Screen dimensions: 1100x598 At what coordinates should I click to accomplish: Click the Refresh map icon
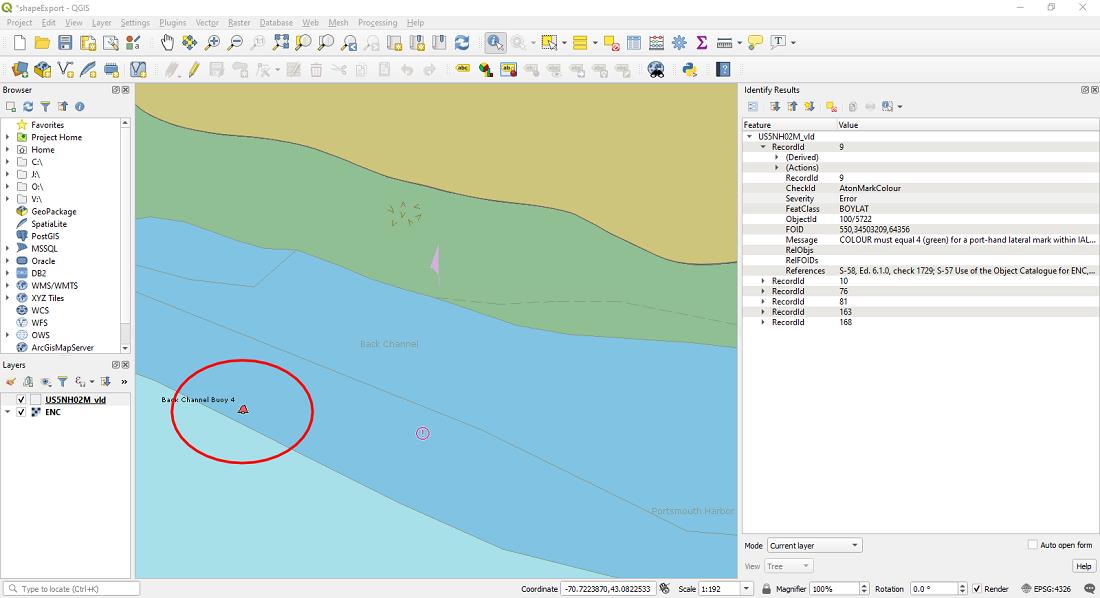[x=461, y=42]
